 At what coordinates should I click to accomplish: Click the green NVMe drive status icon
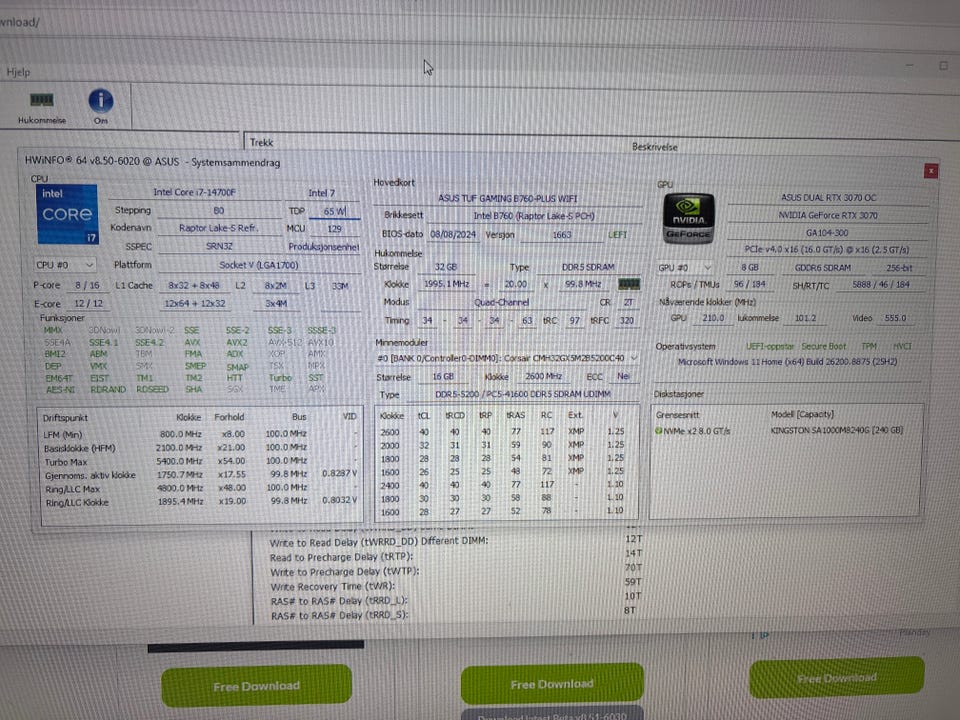pos(659,430)
